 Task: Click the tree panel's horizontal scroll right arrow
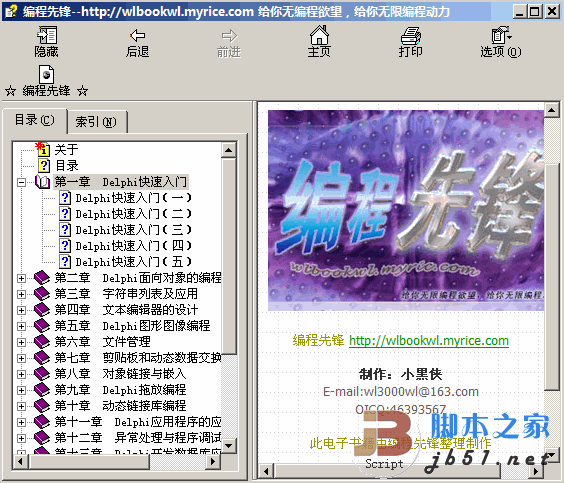tap(213, 461)
